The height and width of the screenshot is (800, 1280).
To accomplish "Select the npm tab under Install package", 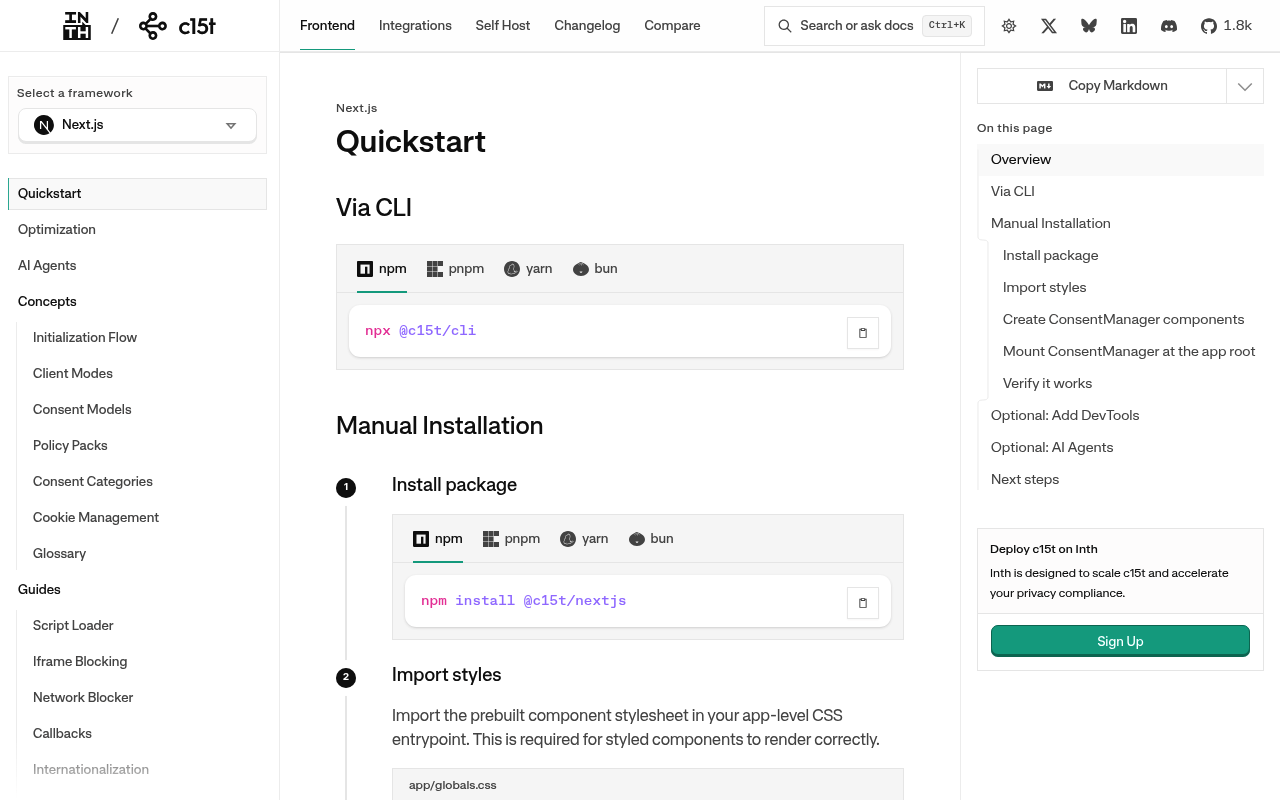I will [438, 539].
